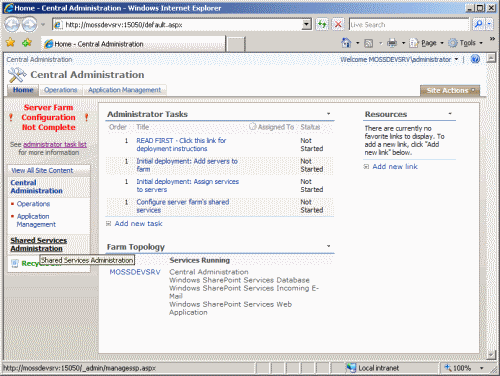Open the Farm Topology web part menu

328,246
